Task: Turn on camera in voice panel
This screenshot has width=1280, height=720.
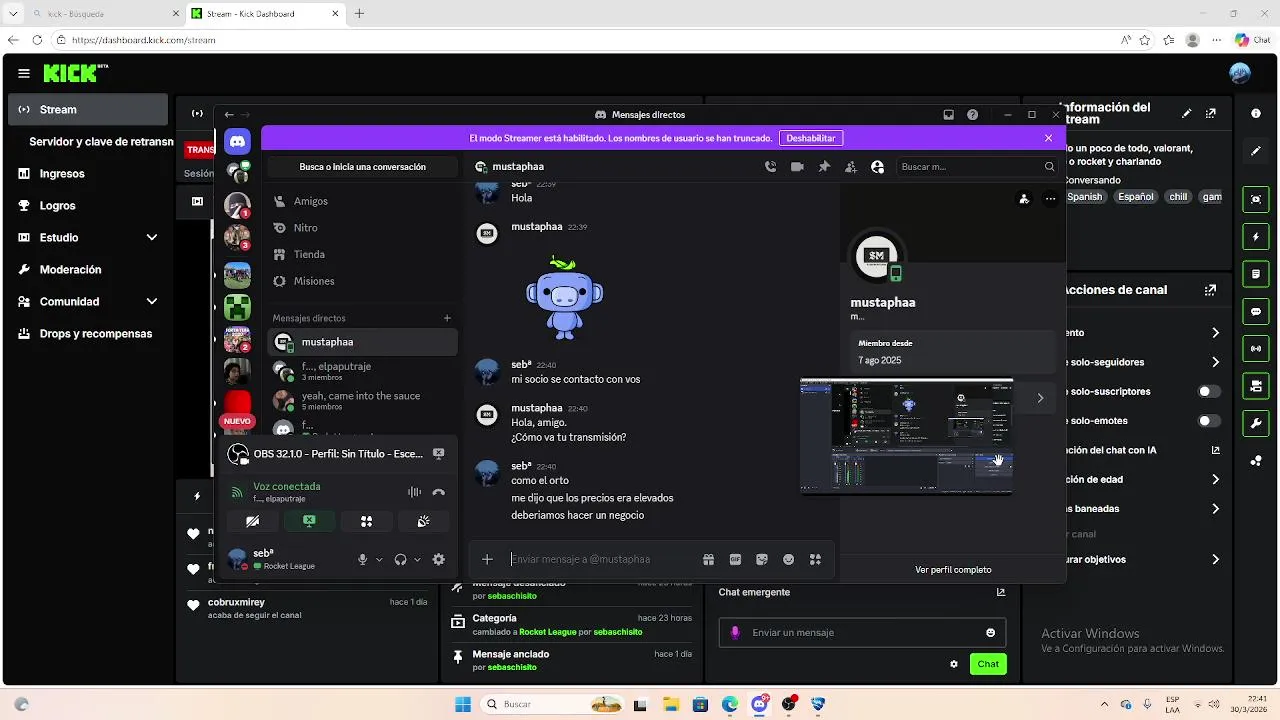Action: click(x=253, y=521)
